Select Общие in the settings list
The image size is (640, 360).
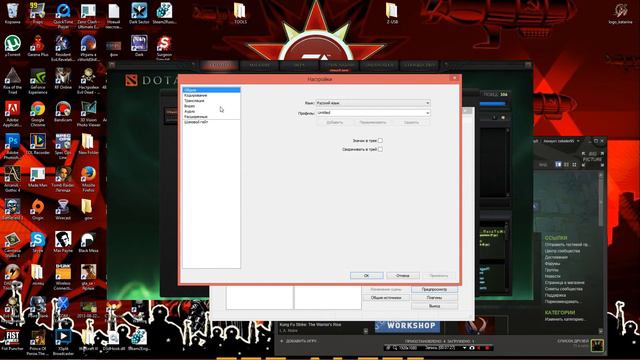click(211, 90)
